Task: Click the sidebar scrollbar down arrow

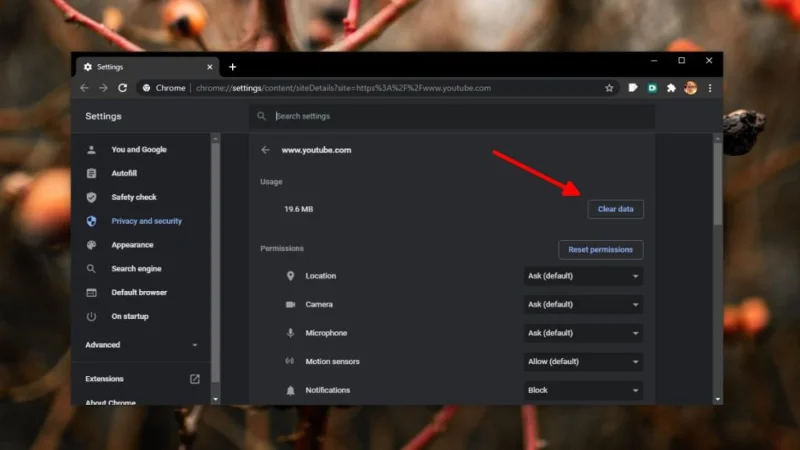Action: pyautogui.click(x=215, y=399)
